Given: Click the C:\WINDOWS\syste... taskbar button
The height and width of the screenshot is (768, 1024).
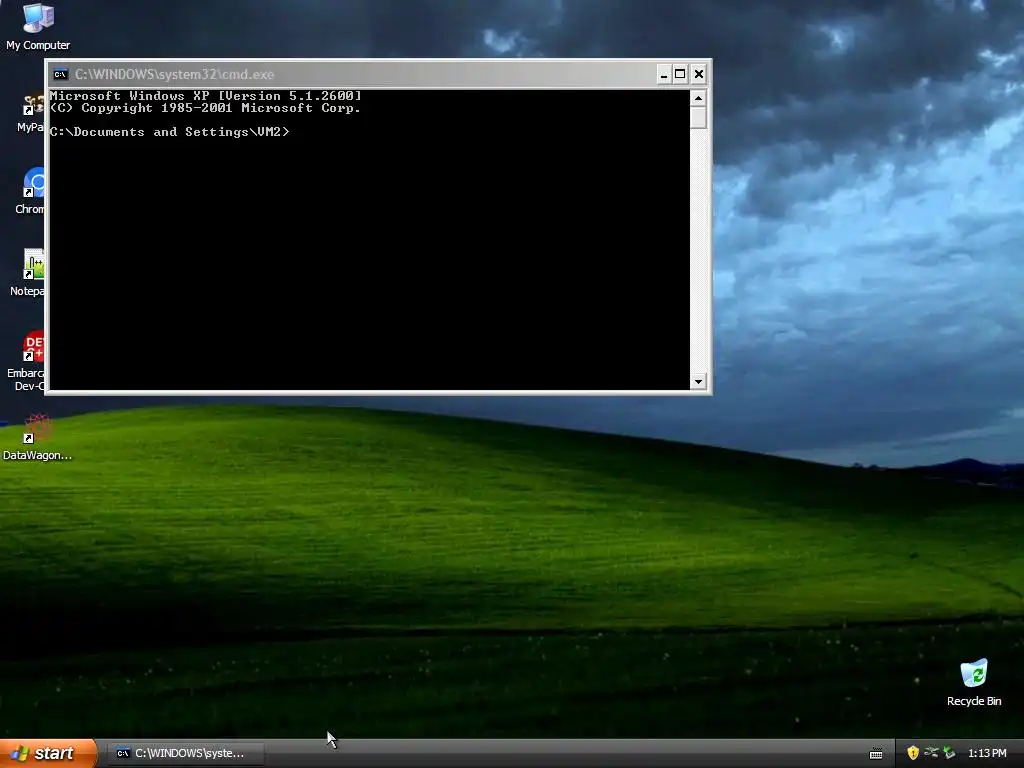Looking at the screenshot, I should pos(185,753).
